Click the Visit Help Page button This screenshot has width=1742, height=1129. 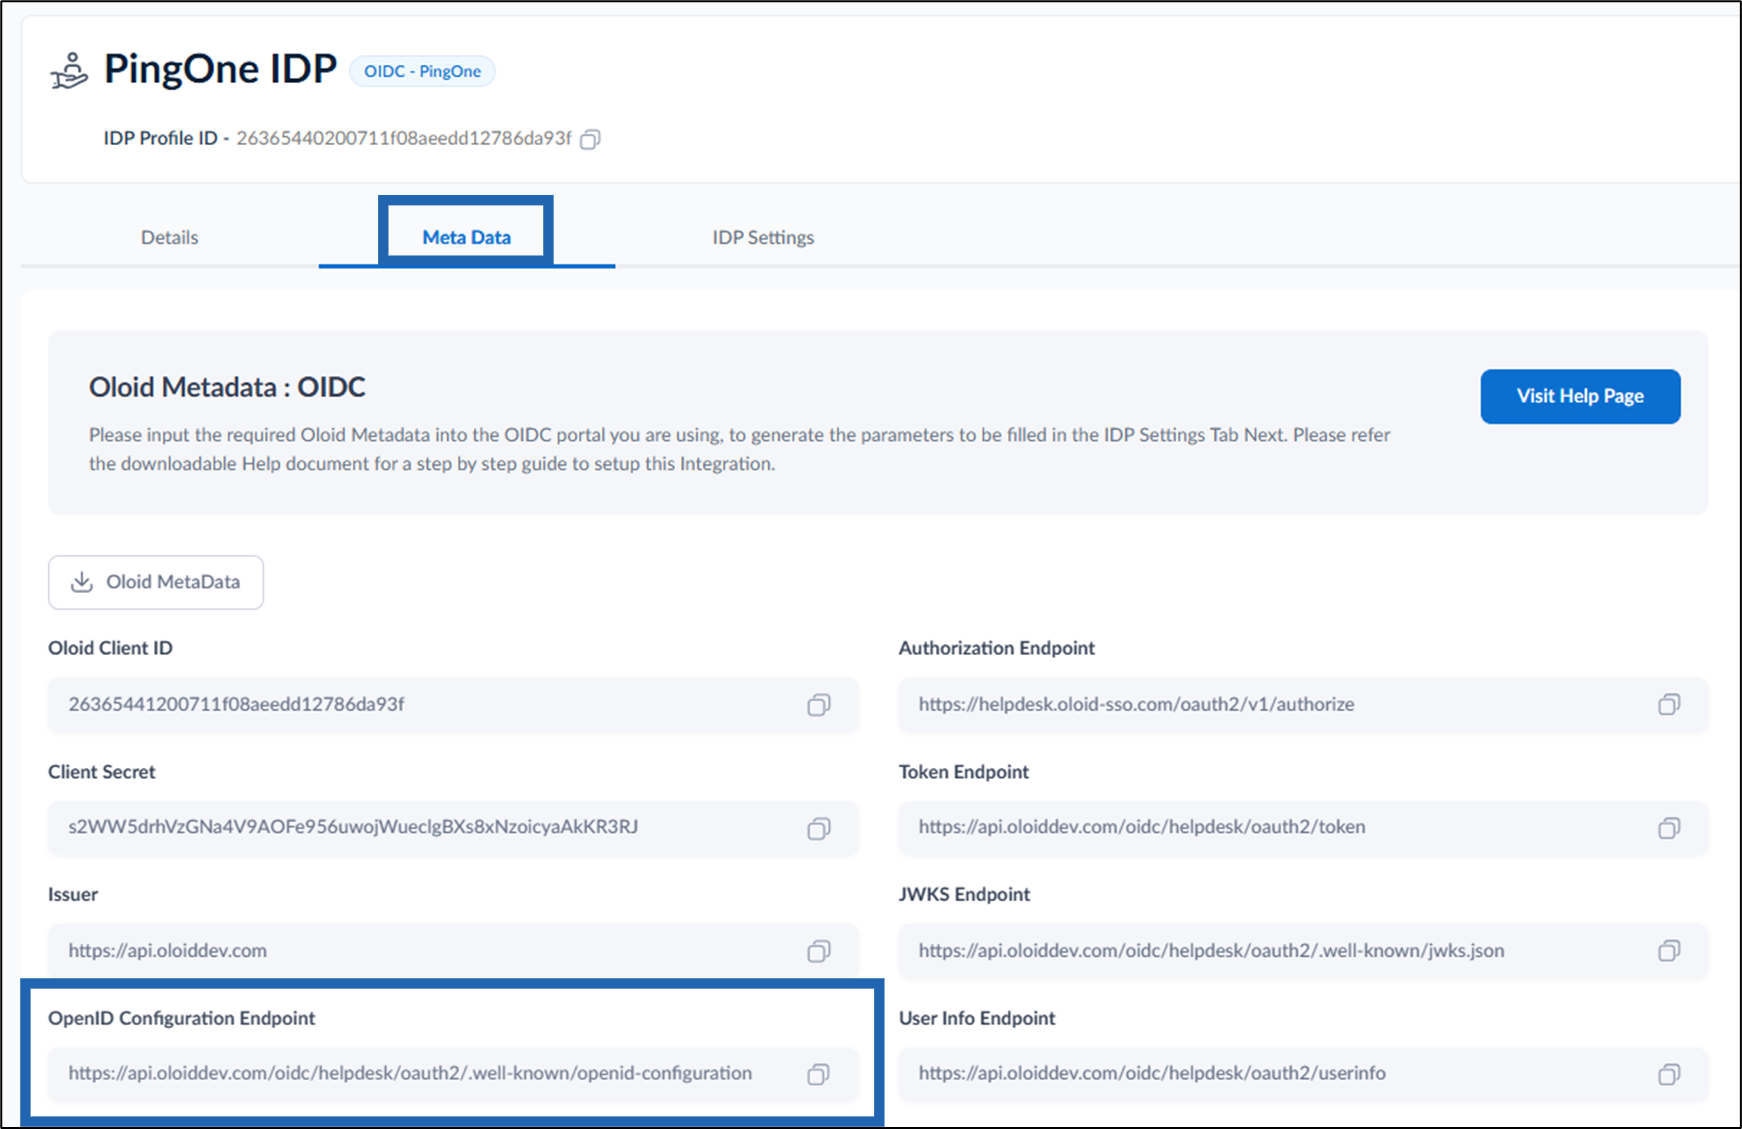tap(1580, 396)
